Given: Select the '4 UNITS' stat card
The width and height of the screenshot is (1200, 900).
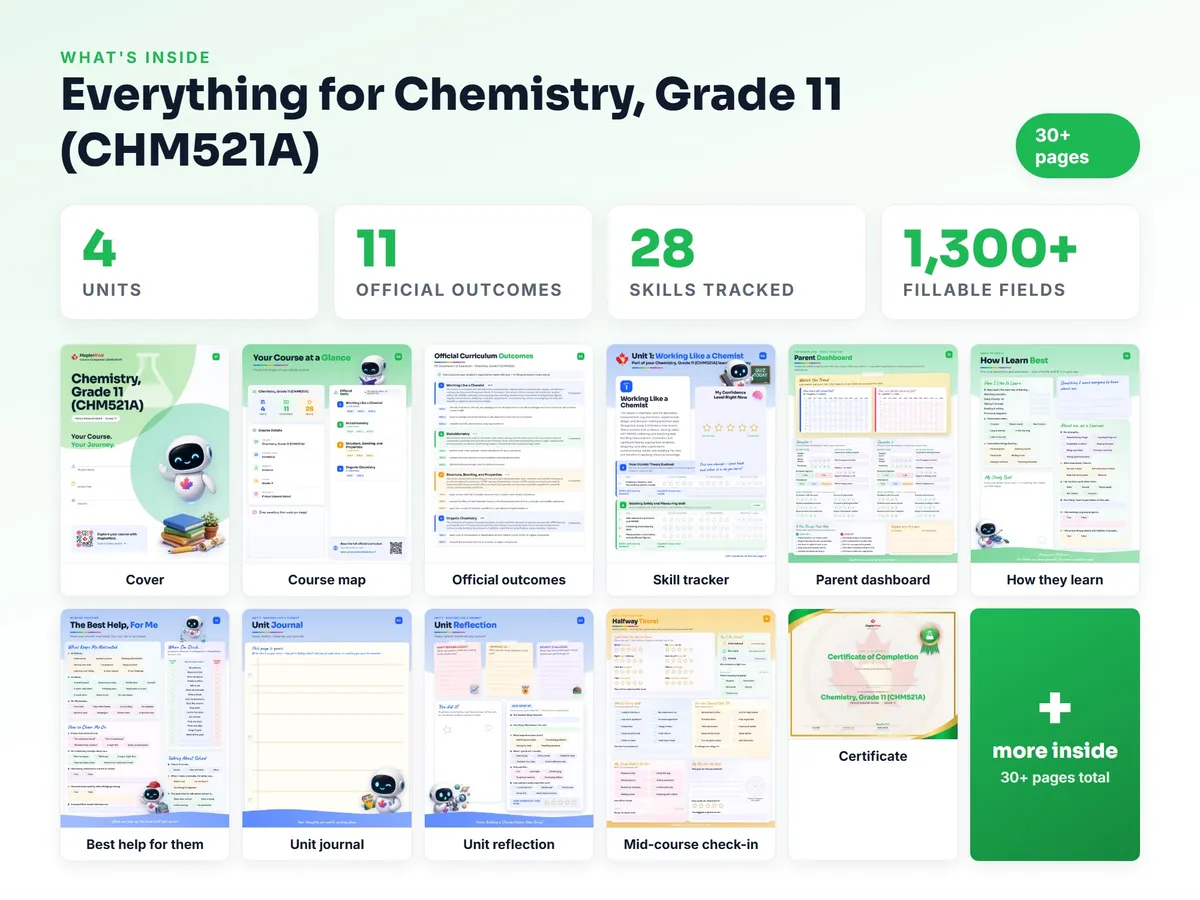Looking at the screenshot, I should click(189, 262).
